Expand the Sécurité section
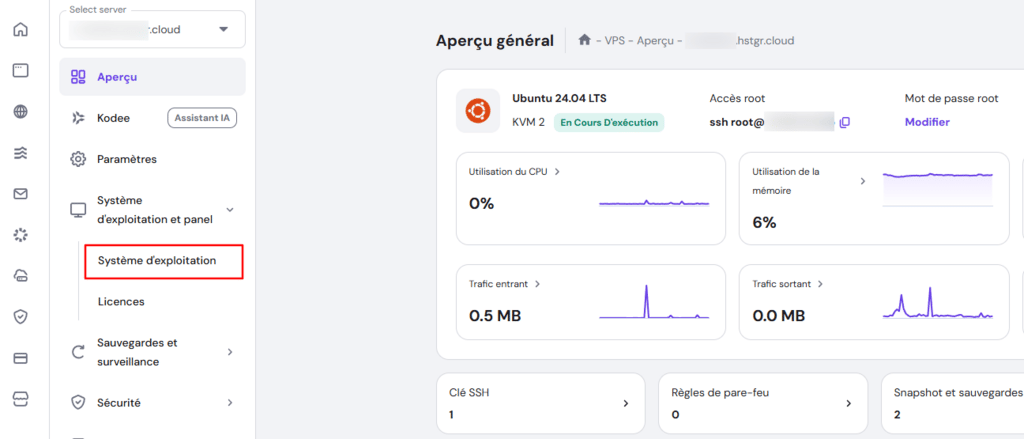The width and height of the screenshot is (1024, 439). pos(229,402)
